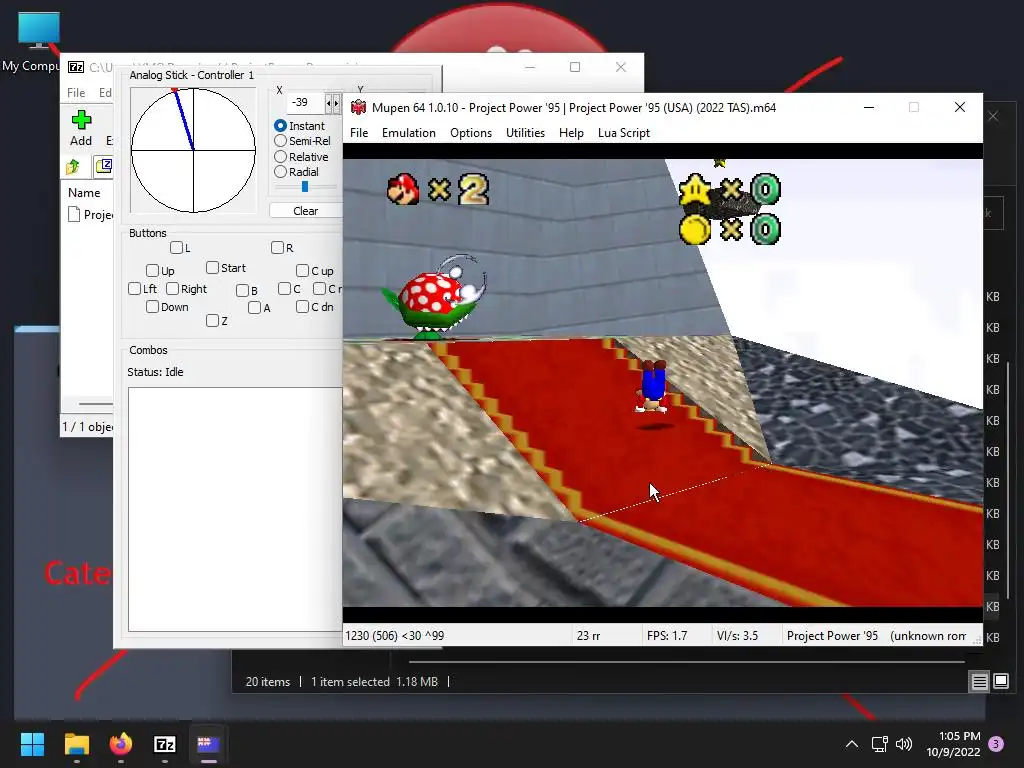
Task: Open network status tray icon
Action: pyautogui.click(x=879, y=744)
